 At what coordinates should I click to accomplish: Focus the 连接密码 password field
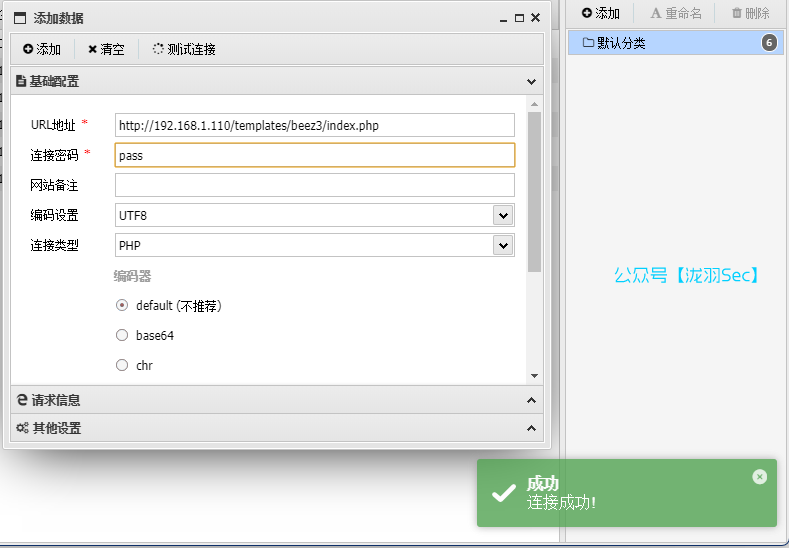(x=314, y=155)
